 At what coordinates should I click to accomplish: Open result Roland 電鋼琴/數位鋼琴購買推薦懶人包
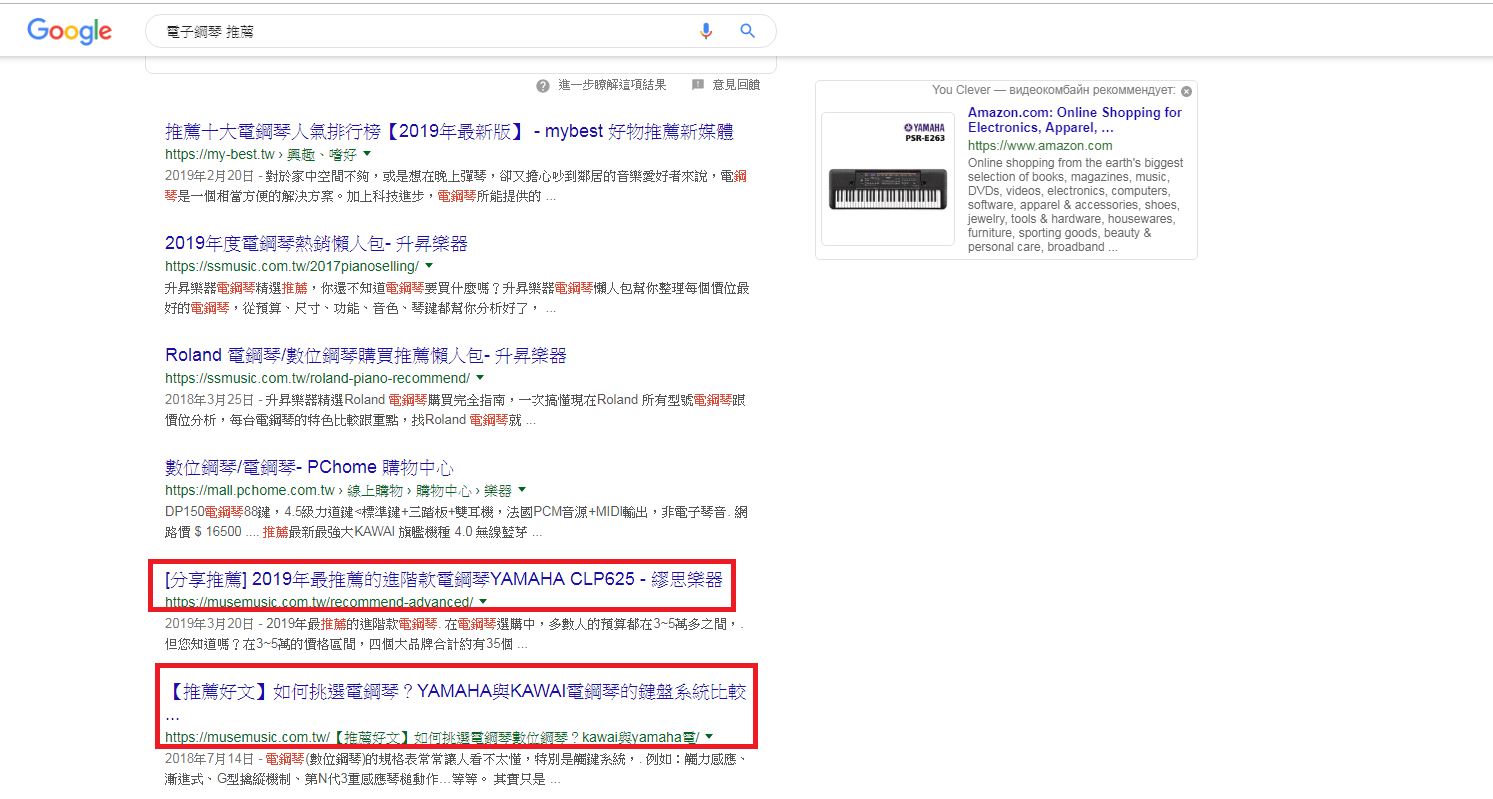coord(366,356)
